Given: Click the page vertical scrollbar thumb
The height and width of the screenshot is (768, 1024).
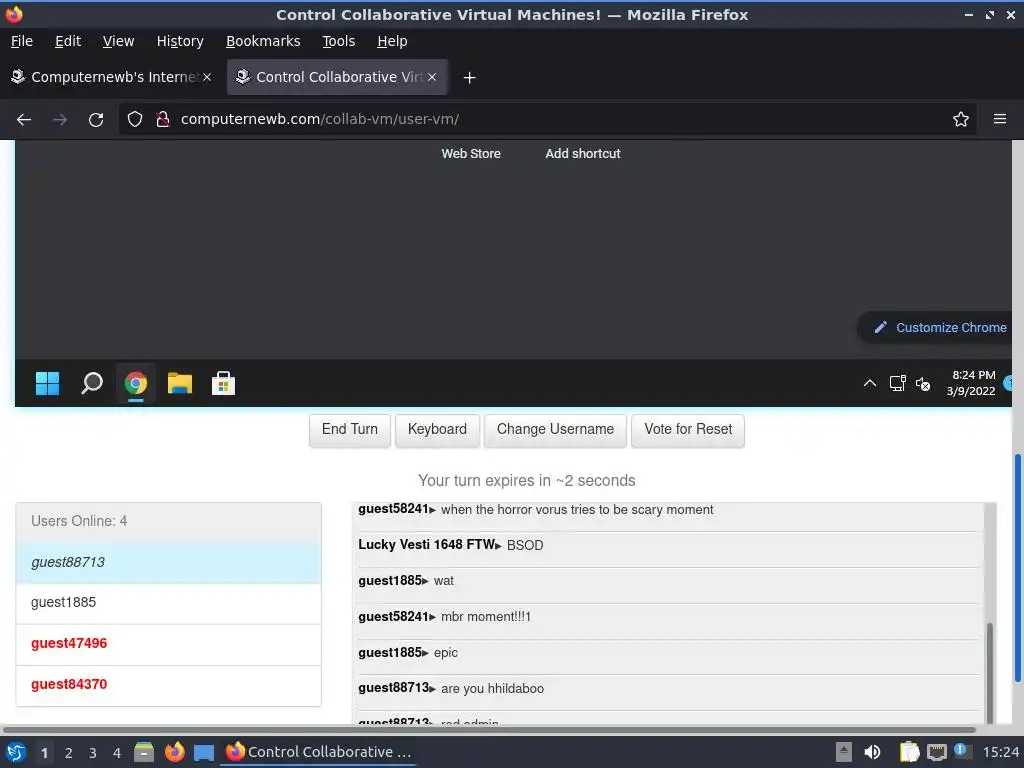Looking at the screenshot, I should click(x=1017, y=568).
